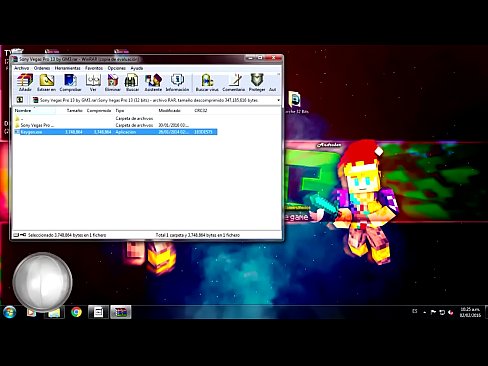The image size is (488, 366).
Task: Open the Favoritos menu
Action: click(x=94, y=68)
